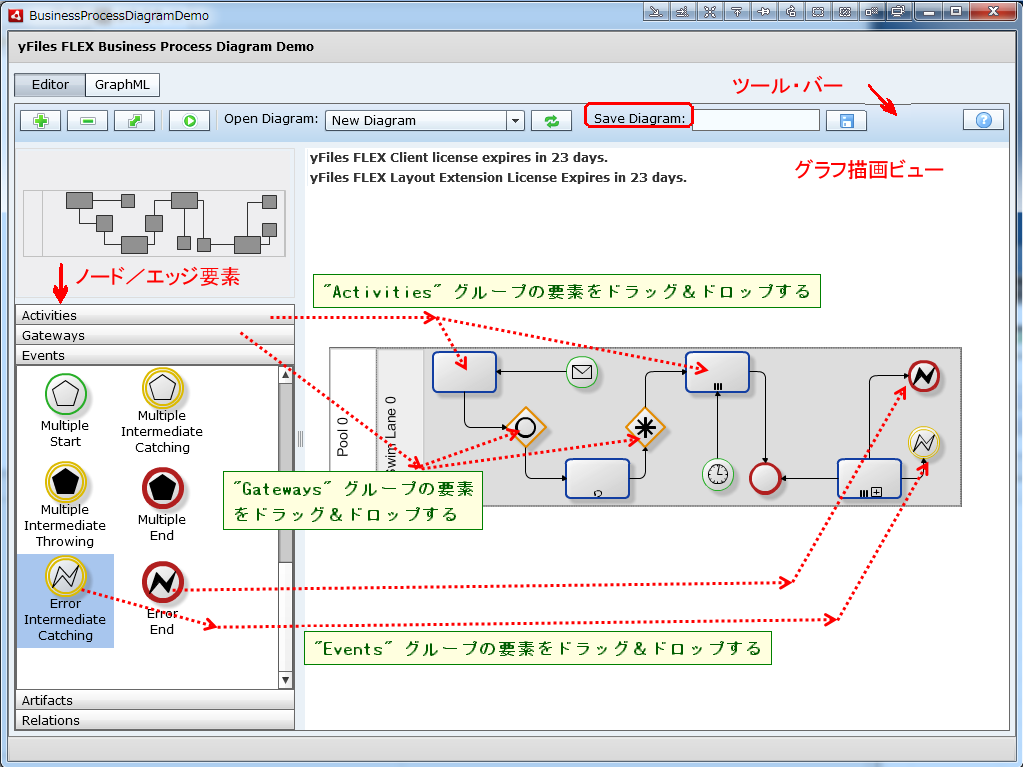Screen dimensions: 1023x767
Task: Select the Error Intermediate Catching palette icon
Action: [x=65, y=577]
